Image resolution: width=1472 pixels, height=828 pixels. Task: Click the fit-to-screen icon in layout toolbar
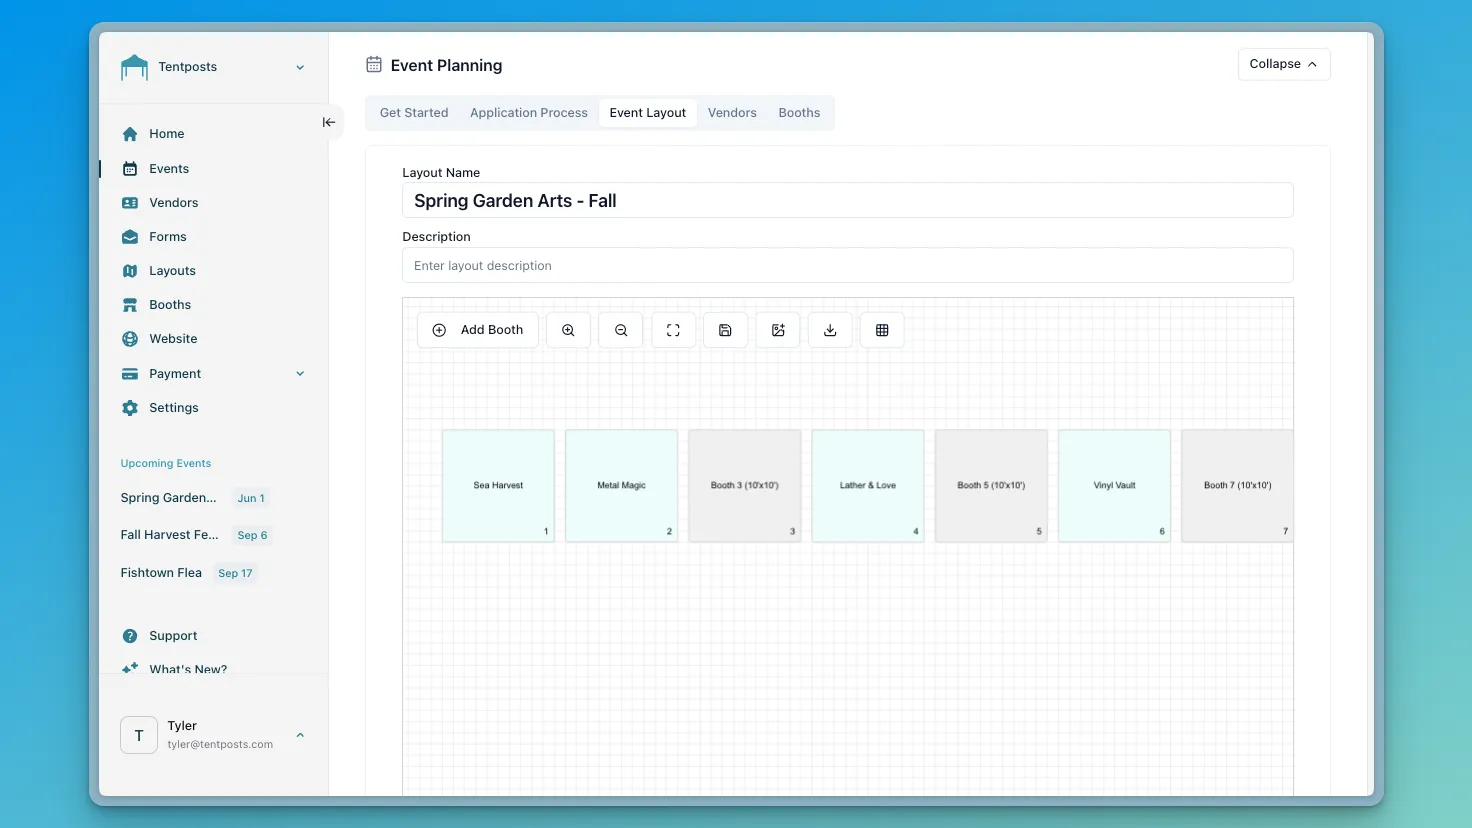pyautogui.click(x=673, y=330)
